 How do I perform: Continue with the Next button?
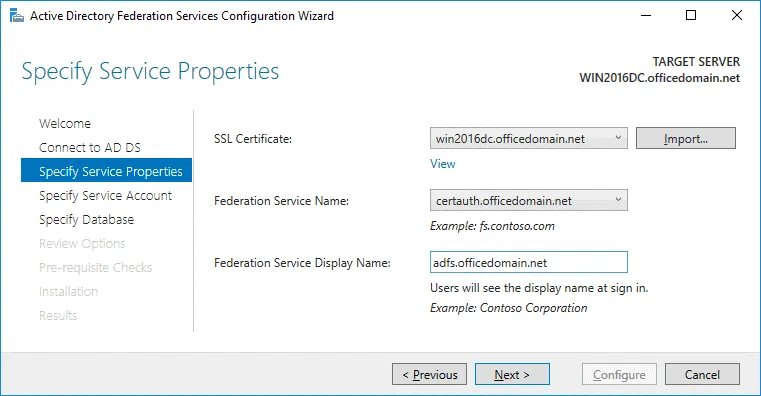(x=512, y=374)
